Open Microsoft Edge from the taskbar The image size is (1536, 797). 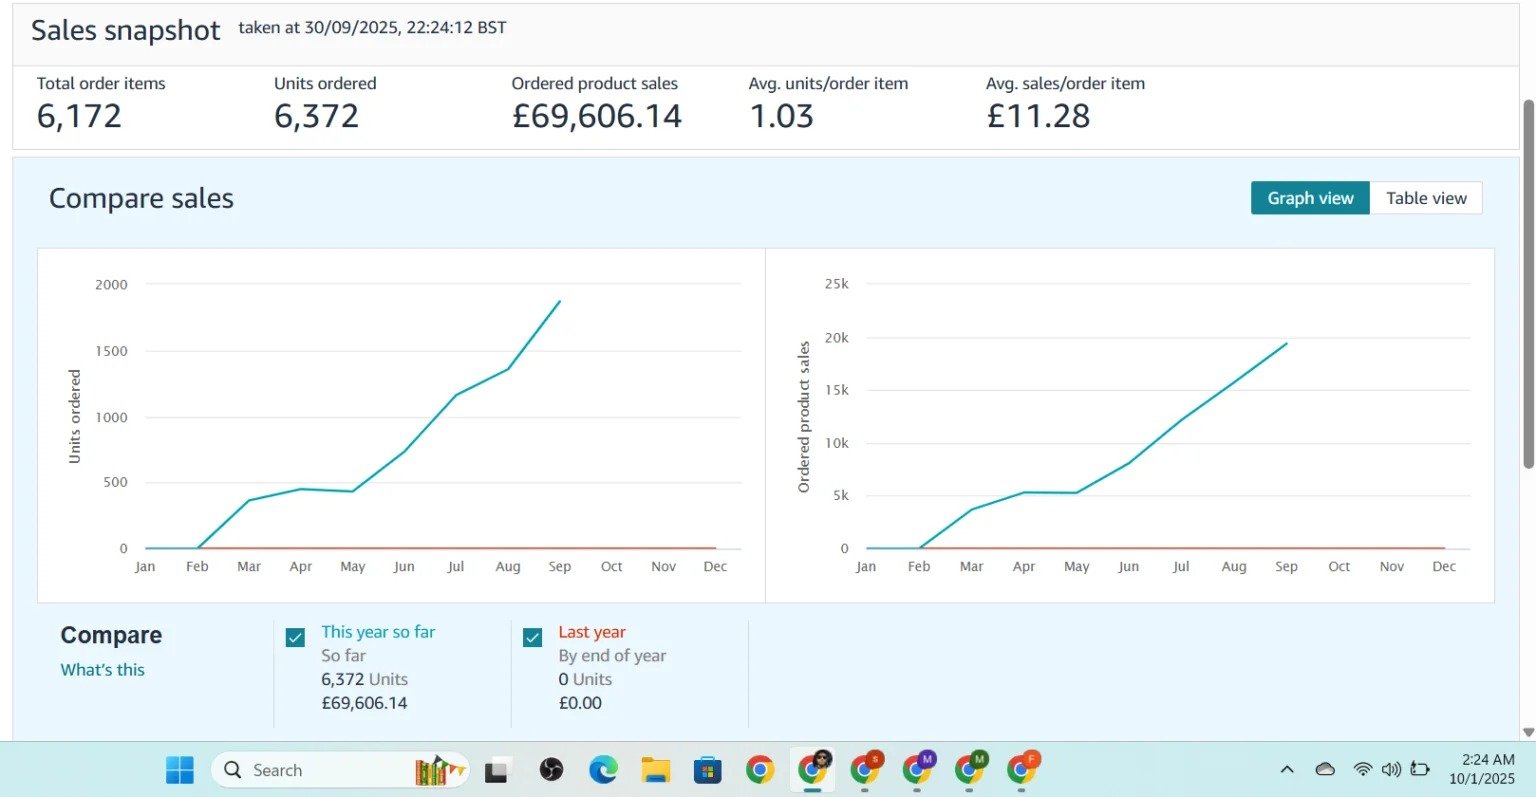[603, 770]
